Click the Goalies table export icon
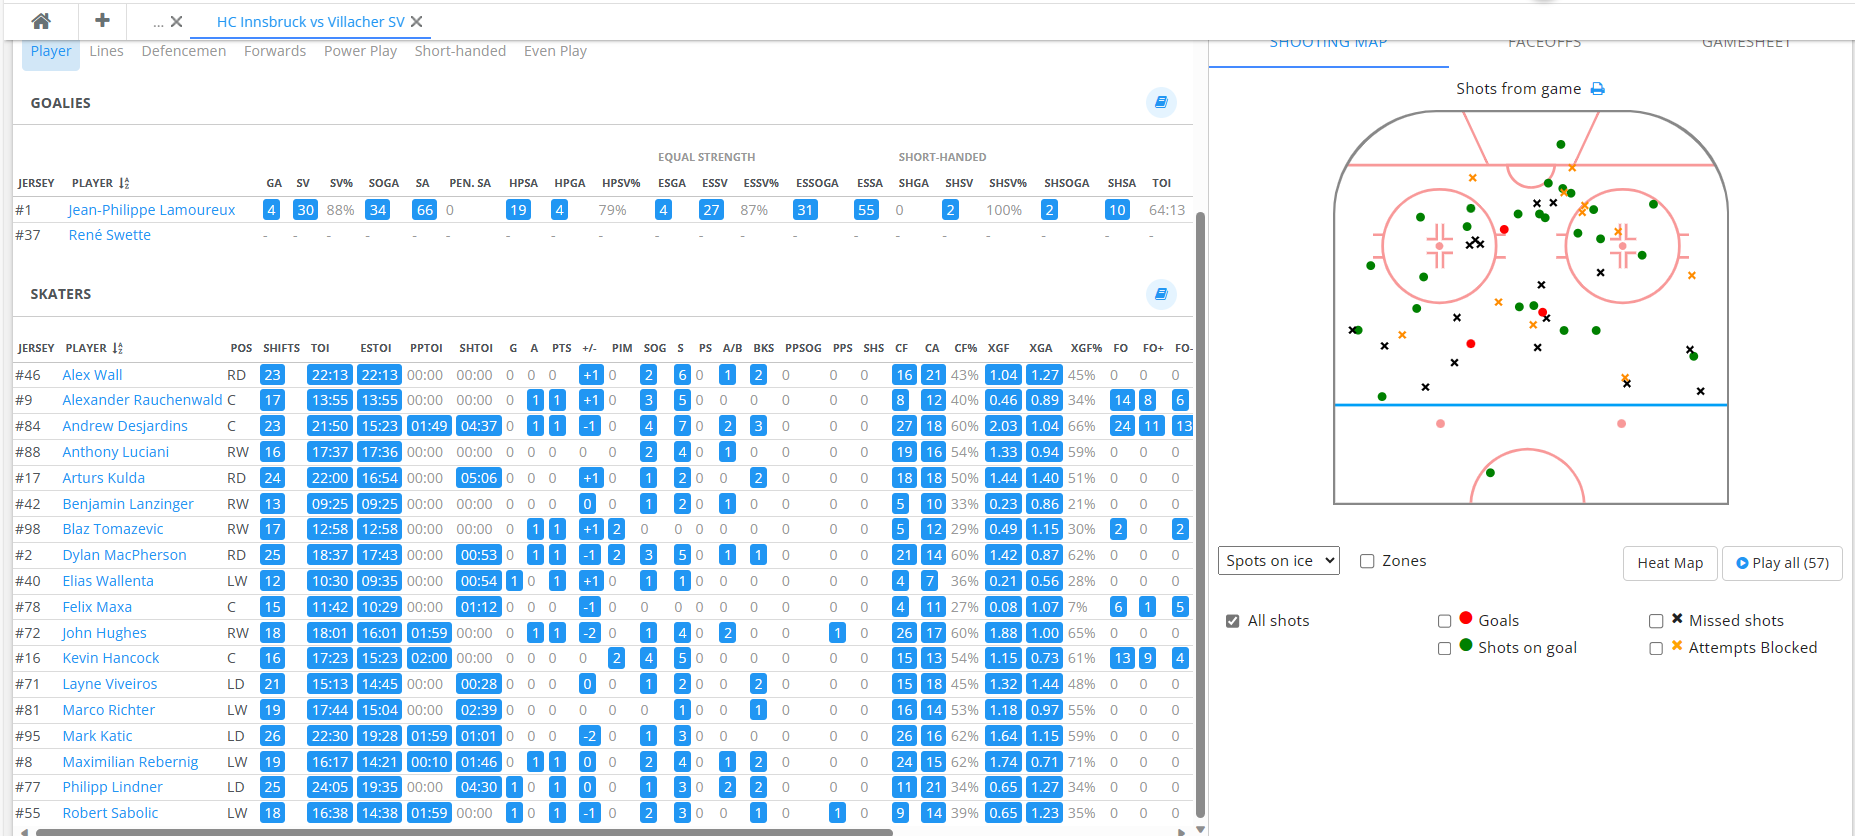Screen dimensions: 1855x836 pos(1161,102)
